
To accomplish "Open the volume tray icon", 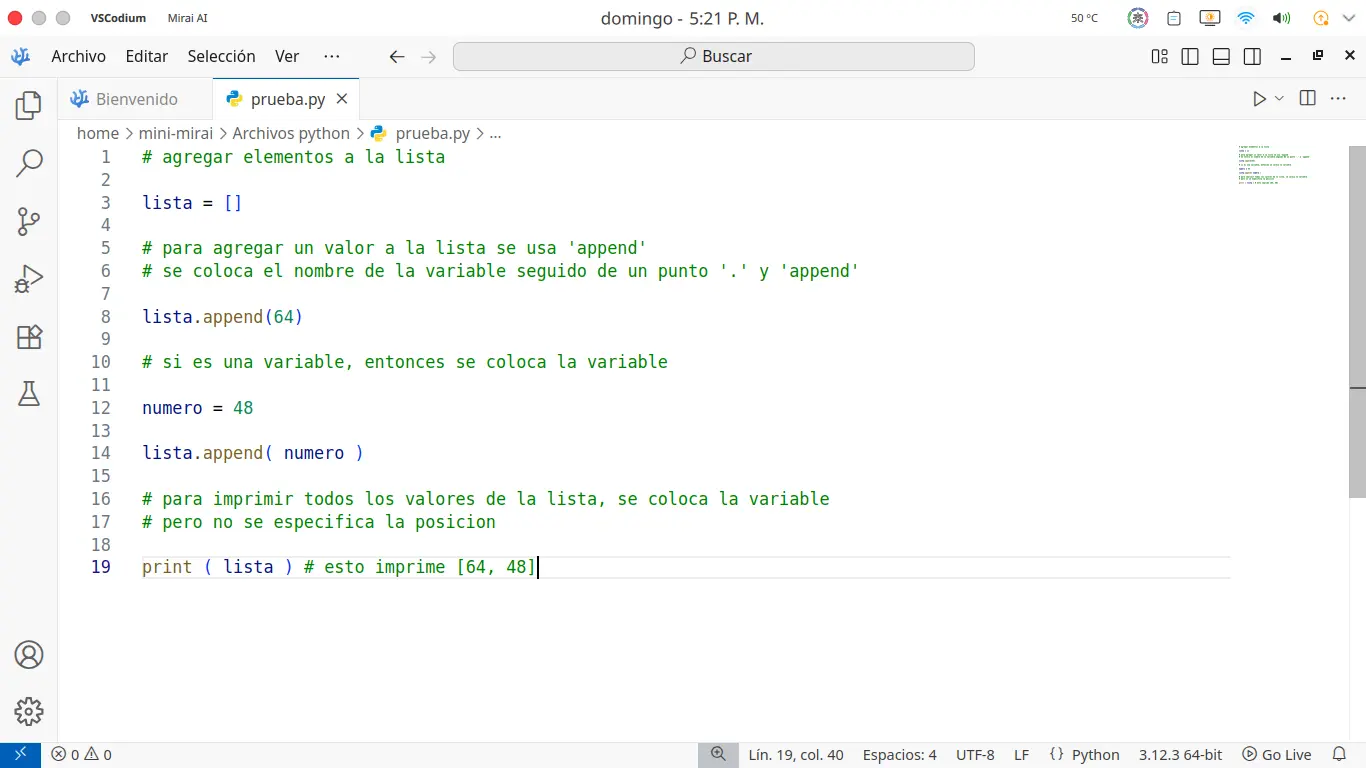I will [1281, 18].
